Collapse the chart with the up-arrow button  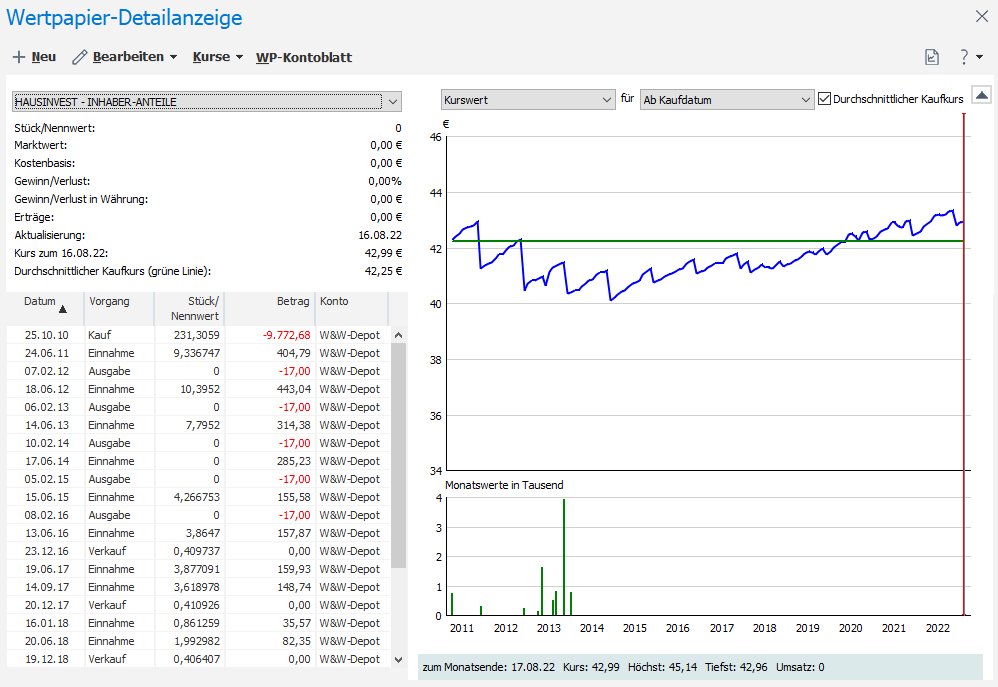981,95
